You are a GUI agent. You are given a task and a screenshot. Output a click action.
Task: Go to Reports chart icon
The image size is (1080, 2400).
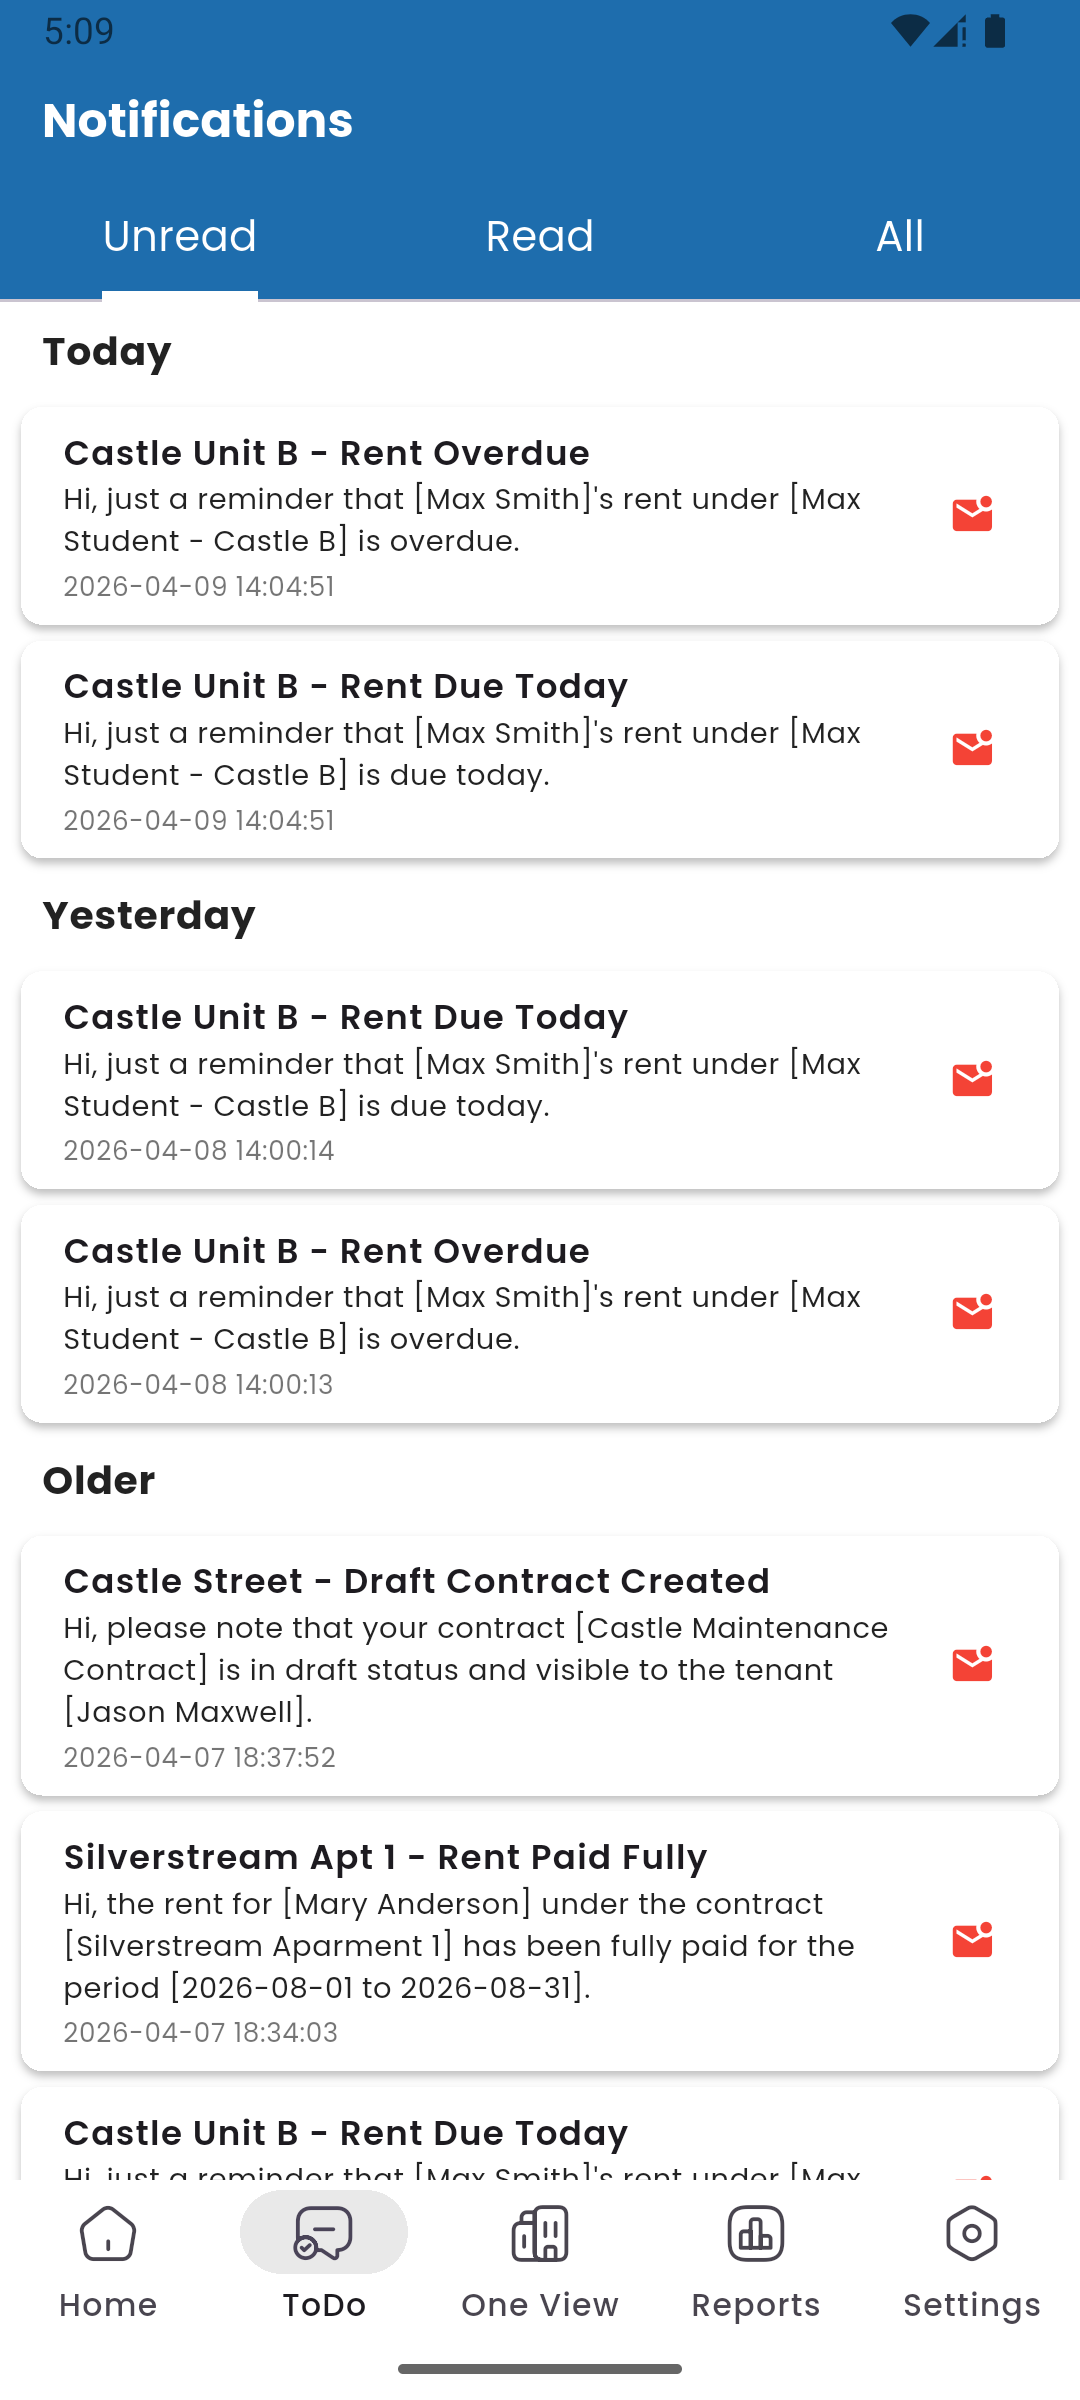(x=756, y=2235)
